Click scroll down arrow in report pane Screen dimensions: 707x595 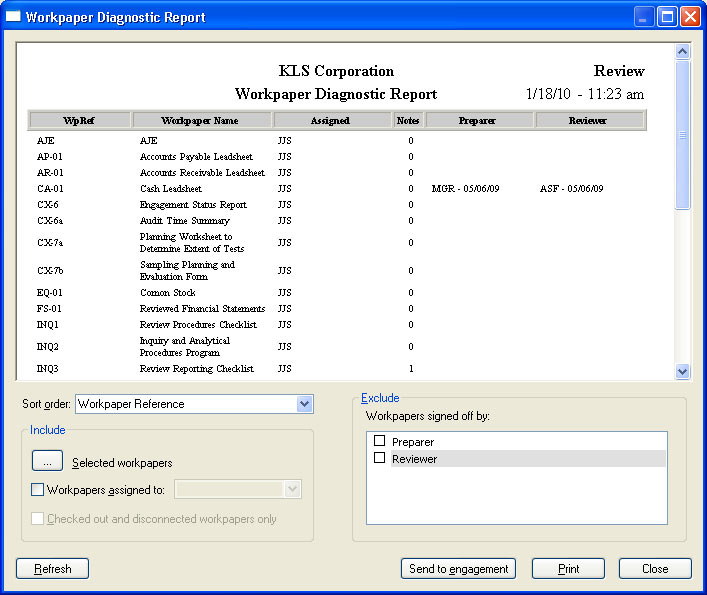tap(683, 371)
